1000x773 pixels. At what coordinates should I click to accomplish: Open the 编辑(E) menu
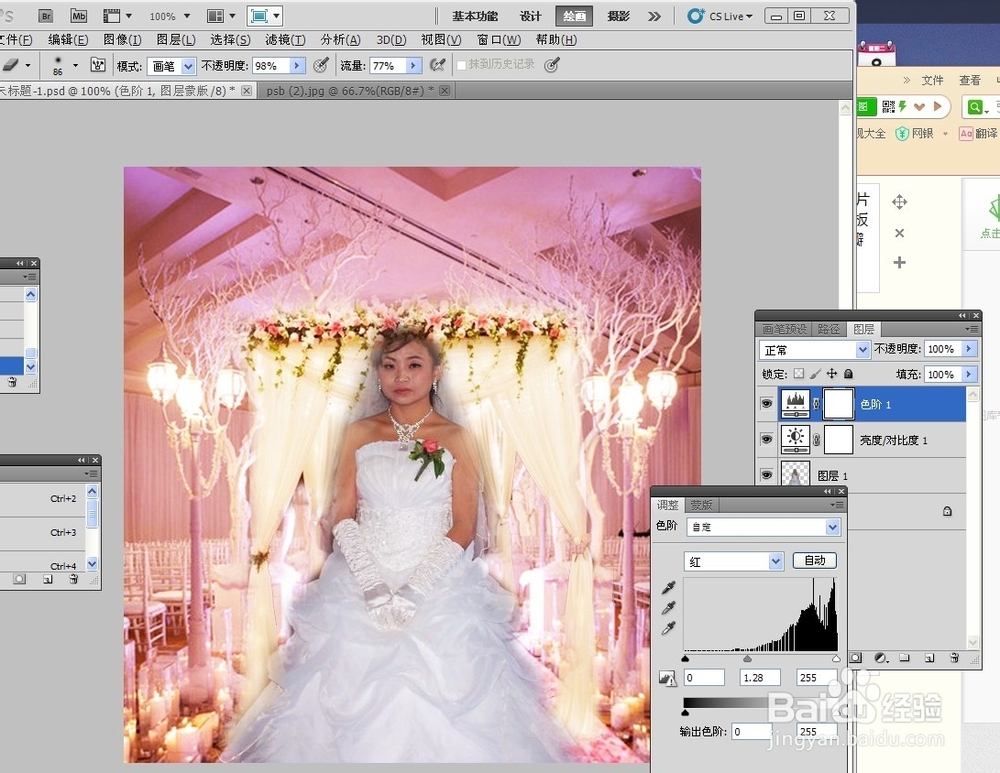pos(68,40)
